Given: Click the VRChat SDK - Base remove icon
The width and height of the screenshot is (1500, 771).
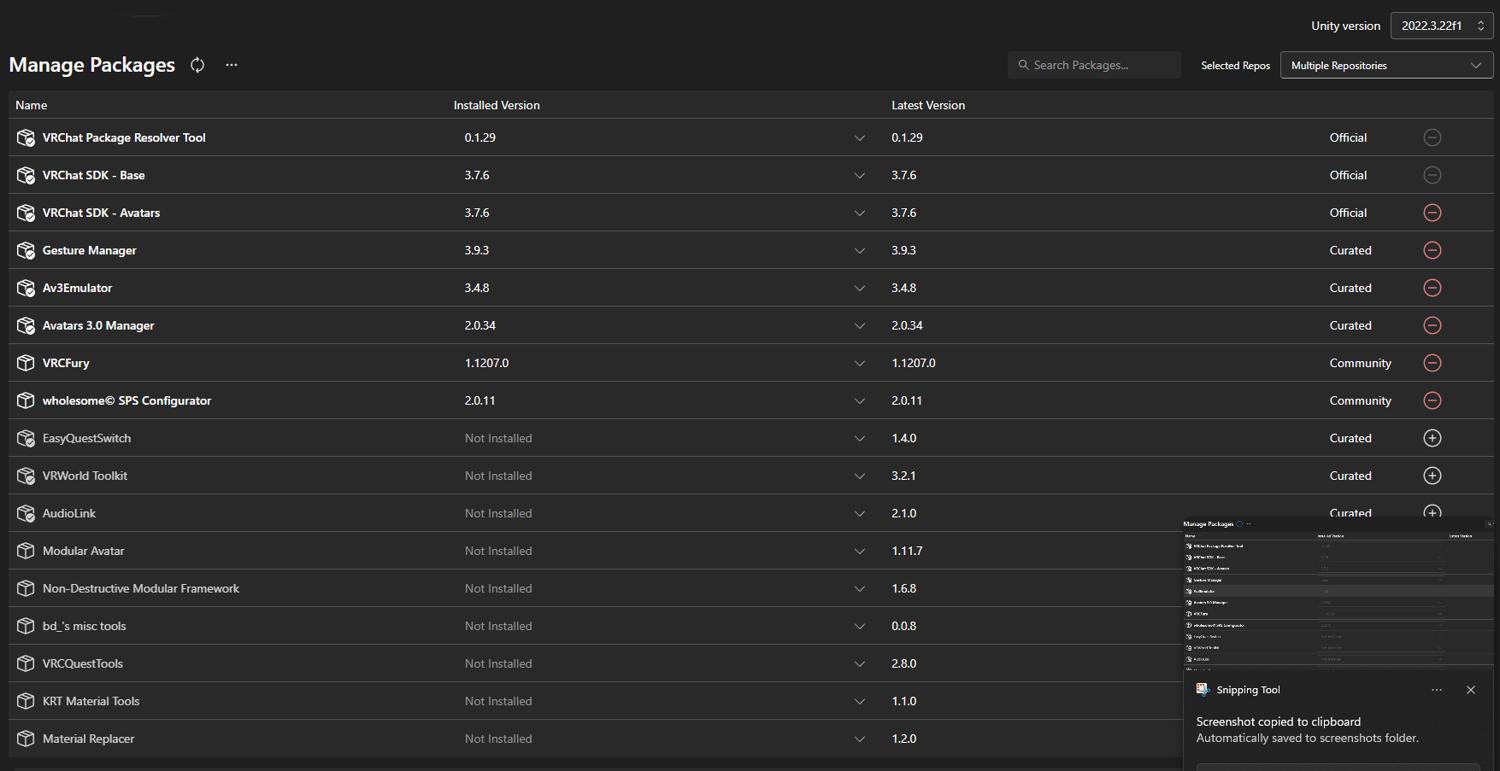Looking at the screenshot, I should tap(1432, 175).
